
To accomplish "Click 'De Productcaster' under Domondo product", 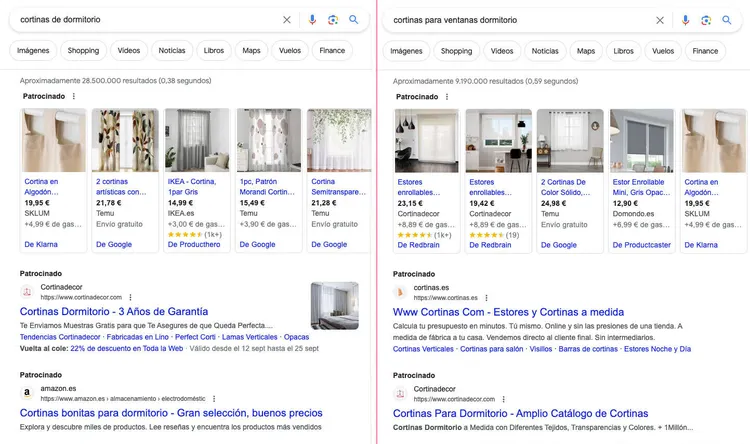I will point(641,245).
